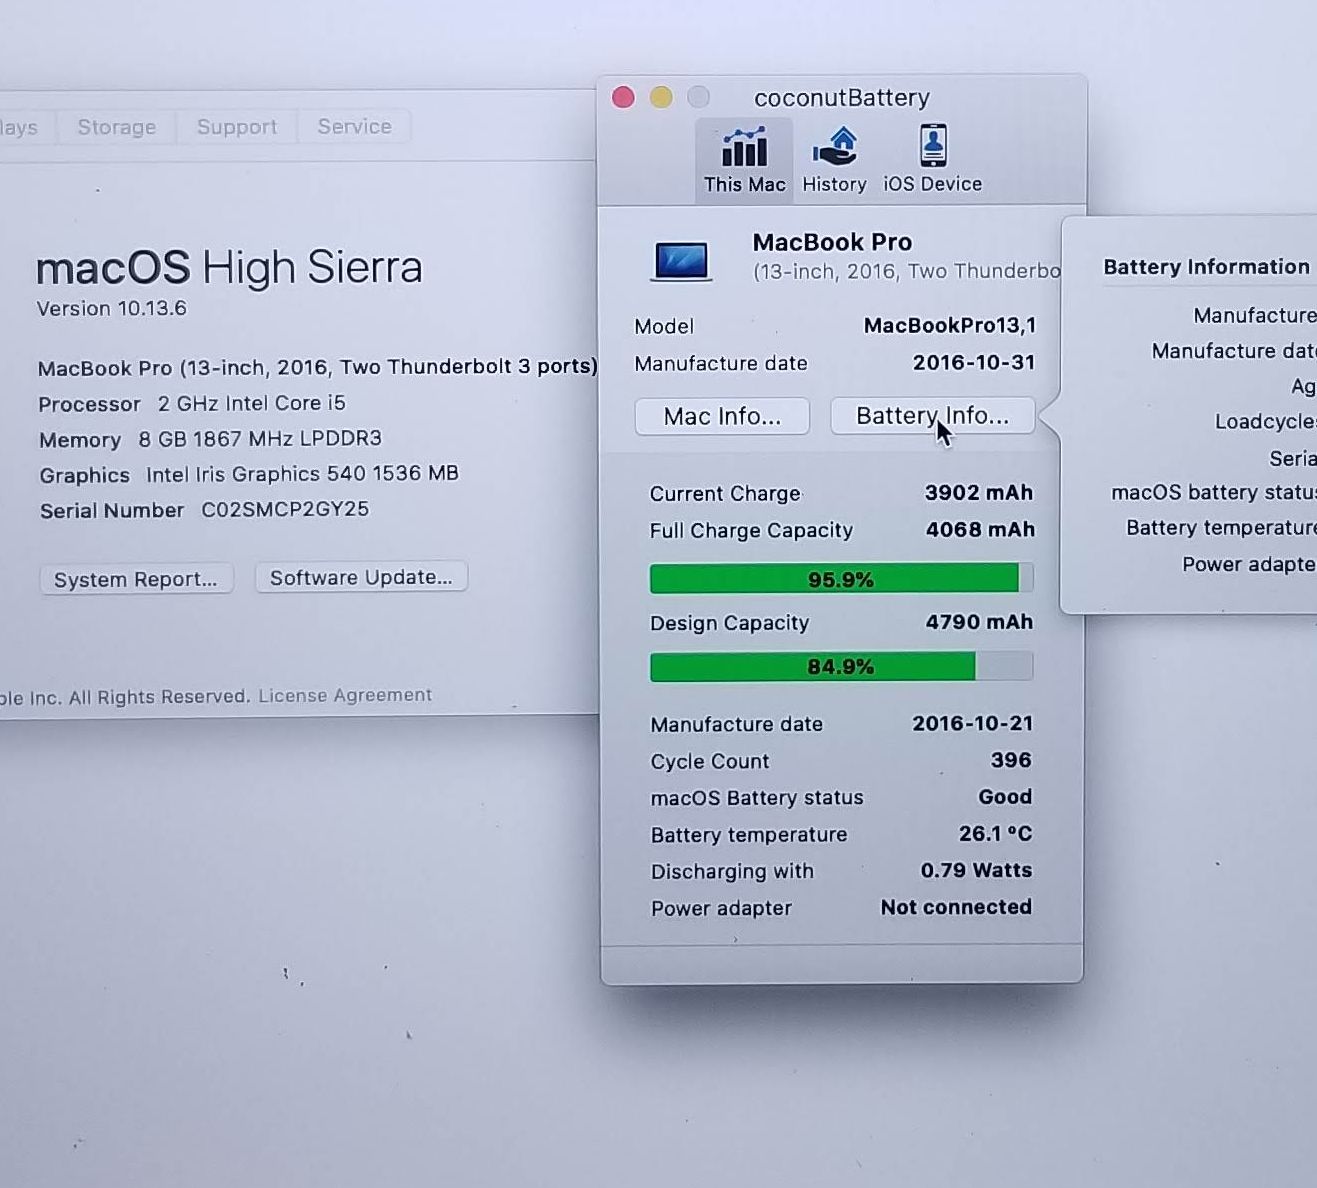Select the This Mac toolbar icon
The width and height of the screenshot is (1317, 1188).
coord(744,159)
